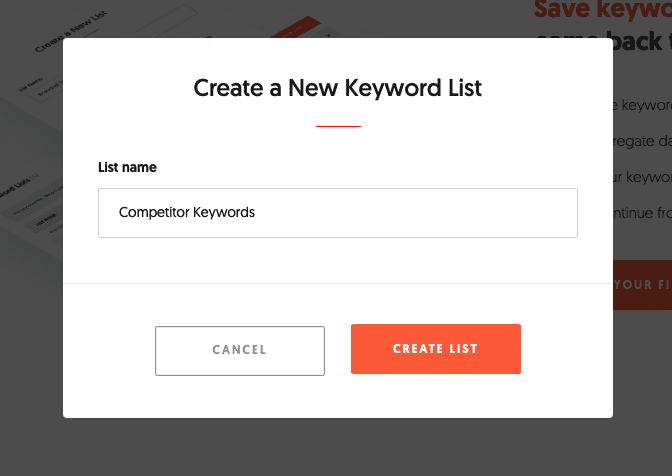
Task: Cancel the new keyword list dialog
Action: (240, 350)
